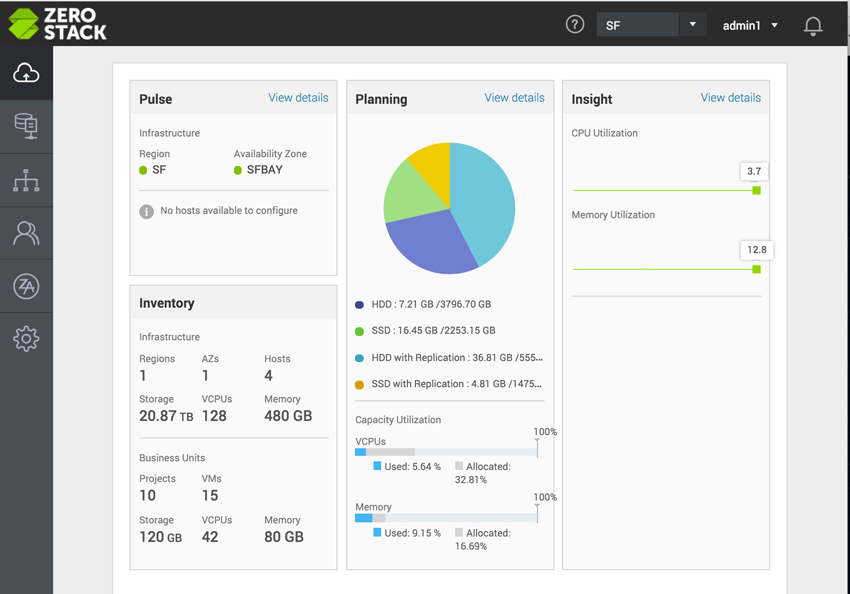Click the 12.8 memory utilization value label

pos(757,250)
